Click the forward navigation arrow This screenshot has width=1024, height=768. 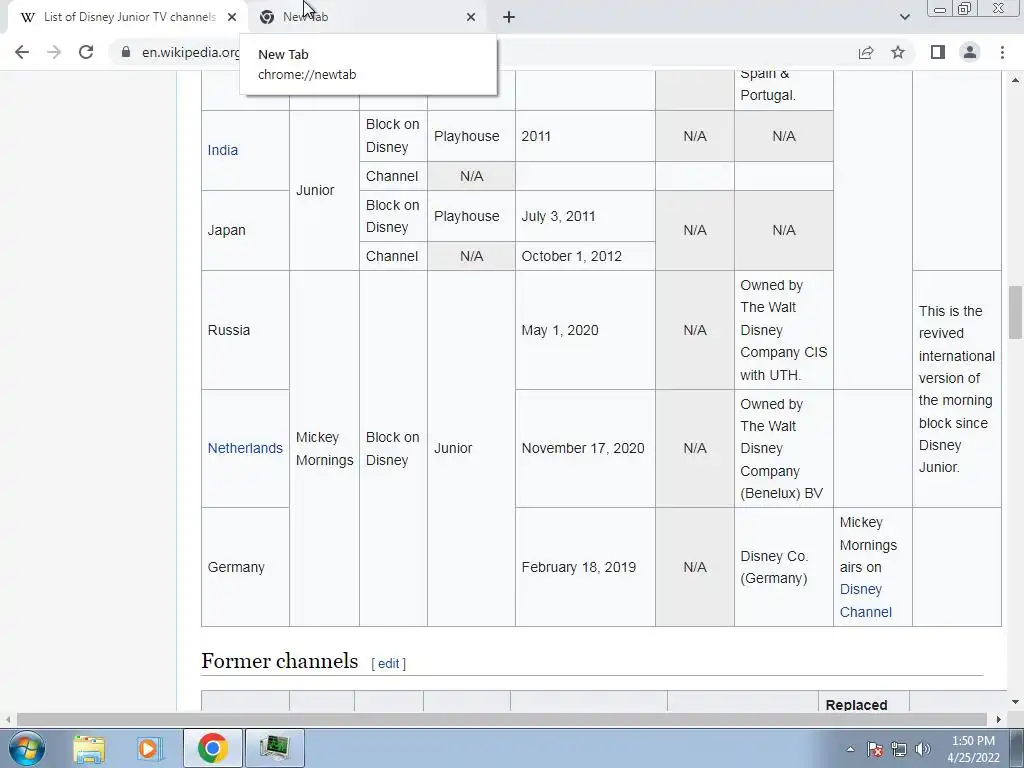(54, 52)
